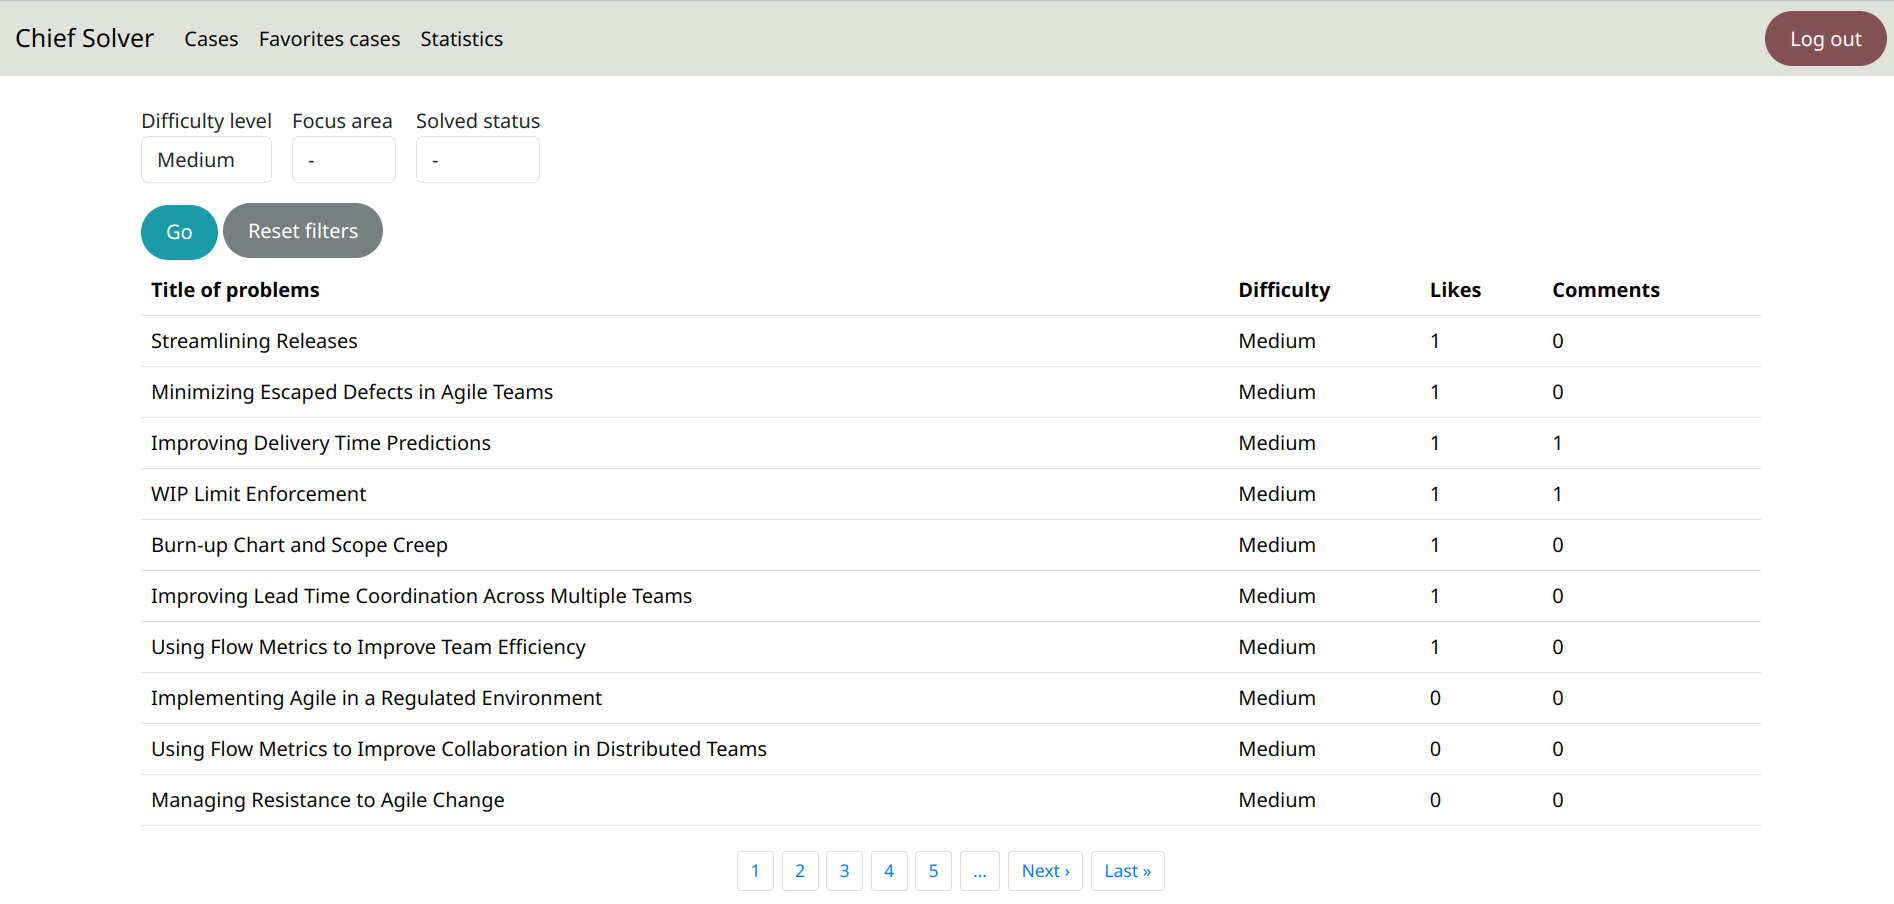The image size is (1894, 904).
Task: Open Improving Delivery Time Predictions case
Action: [321, 443]
